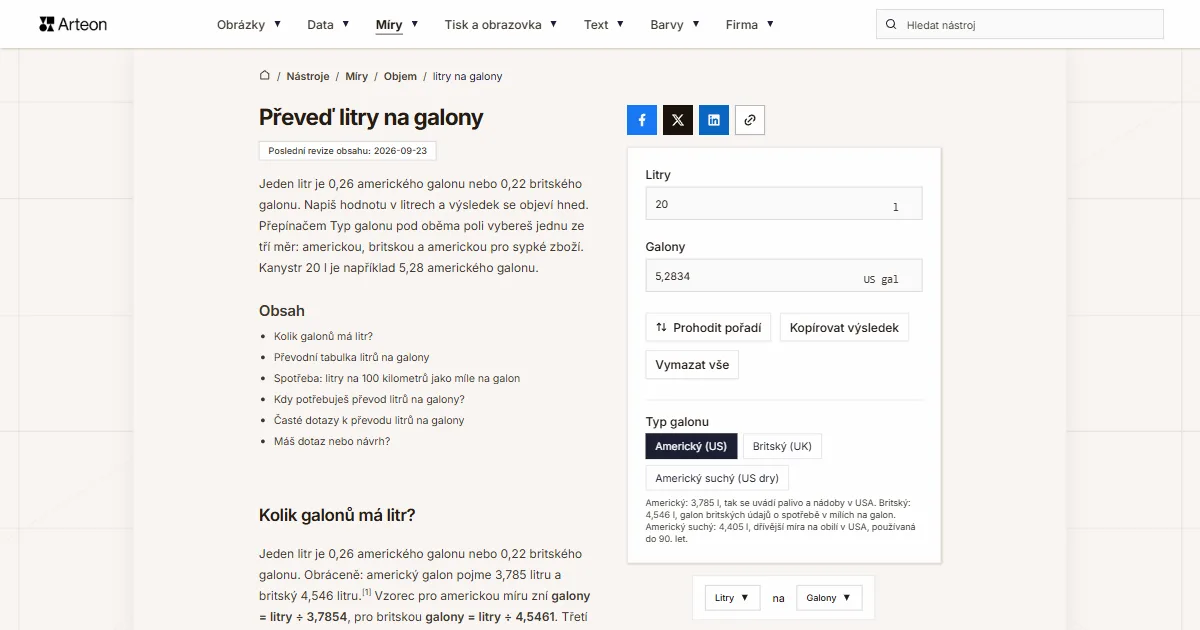Open the Objem breadcrumb link
Screen dimensions: 1200x630
coord(400,76)
